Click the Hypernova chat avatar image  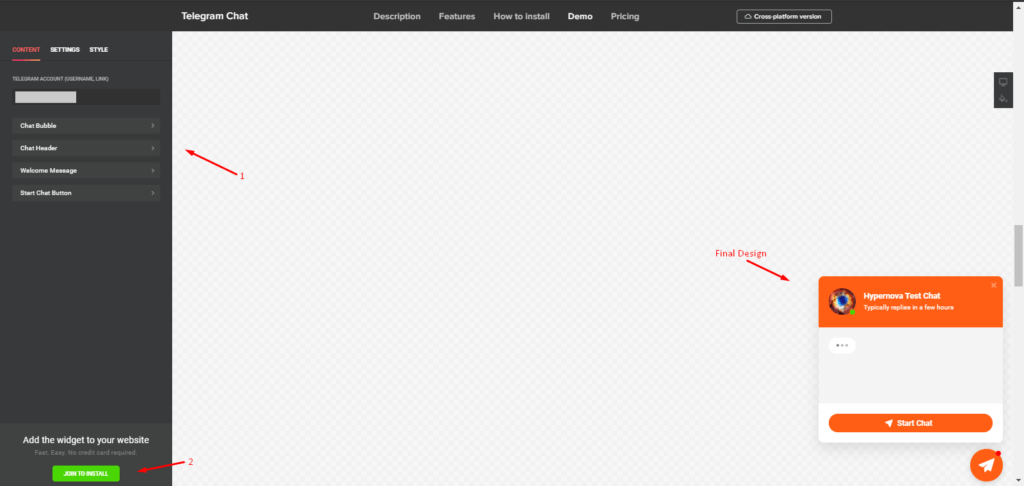843,301
